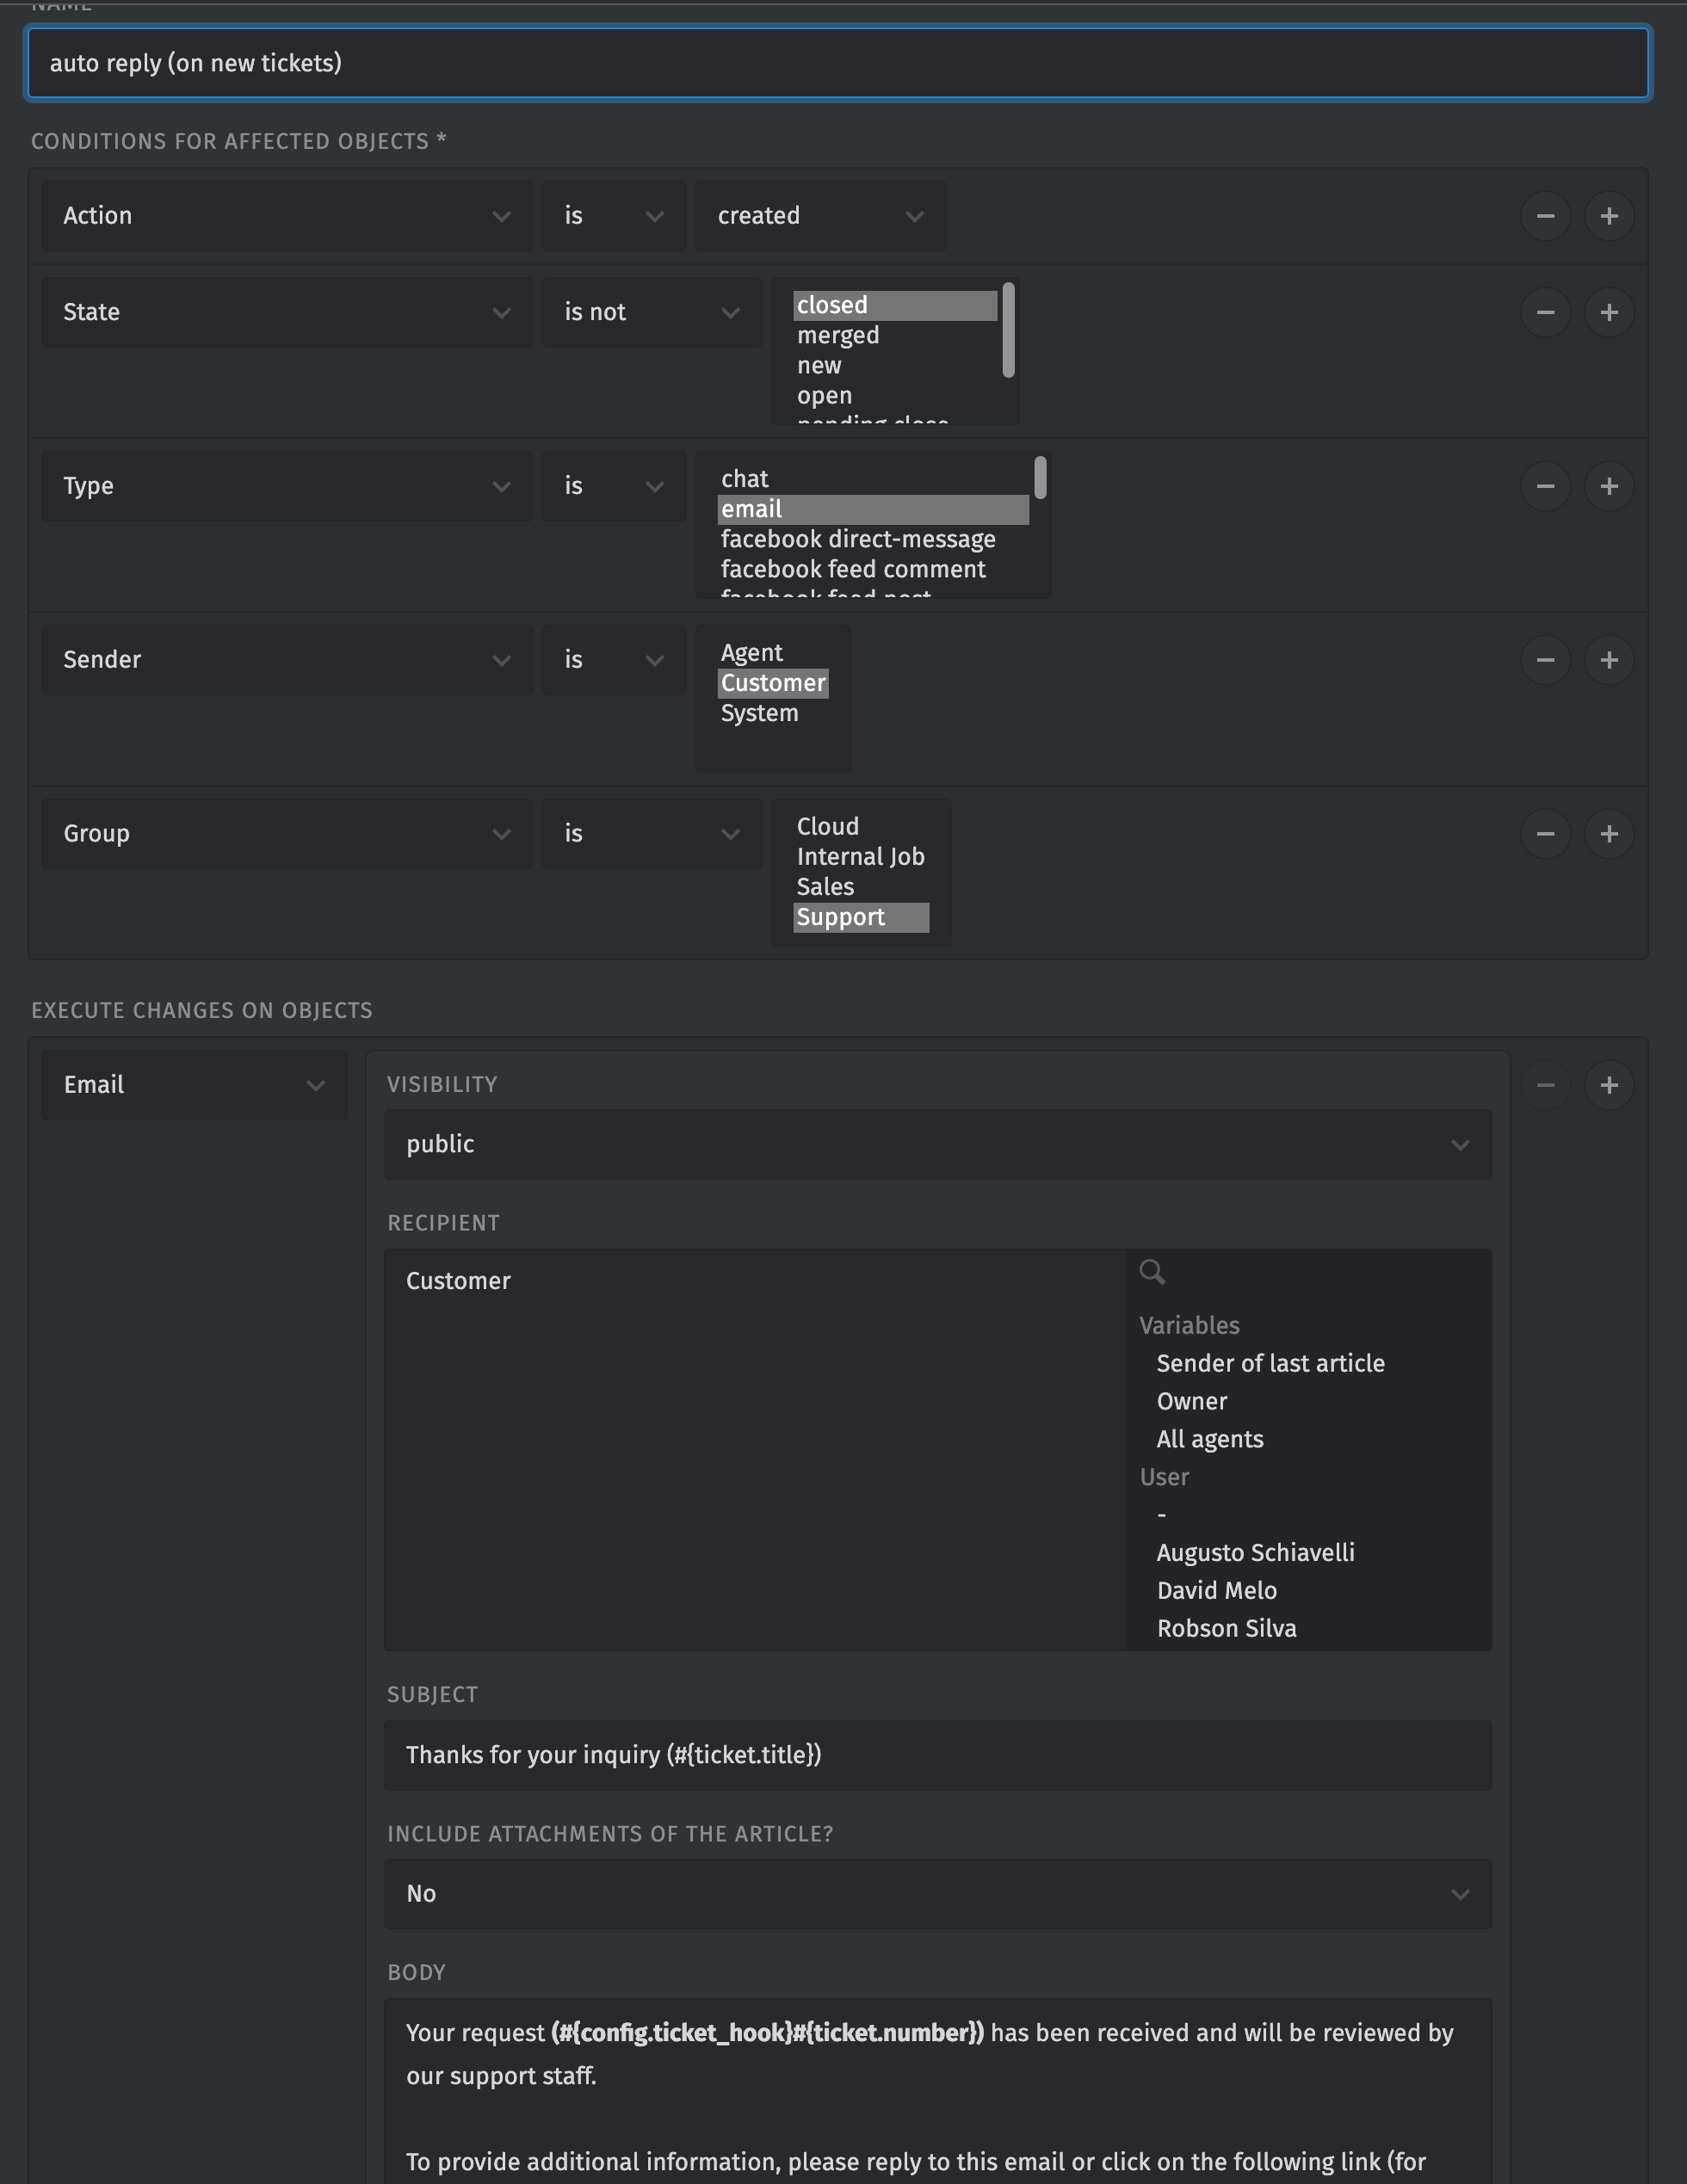Open the Email action type dropdown

(194, 1085)
